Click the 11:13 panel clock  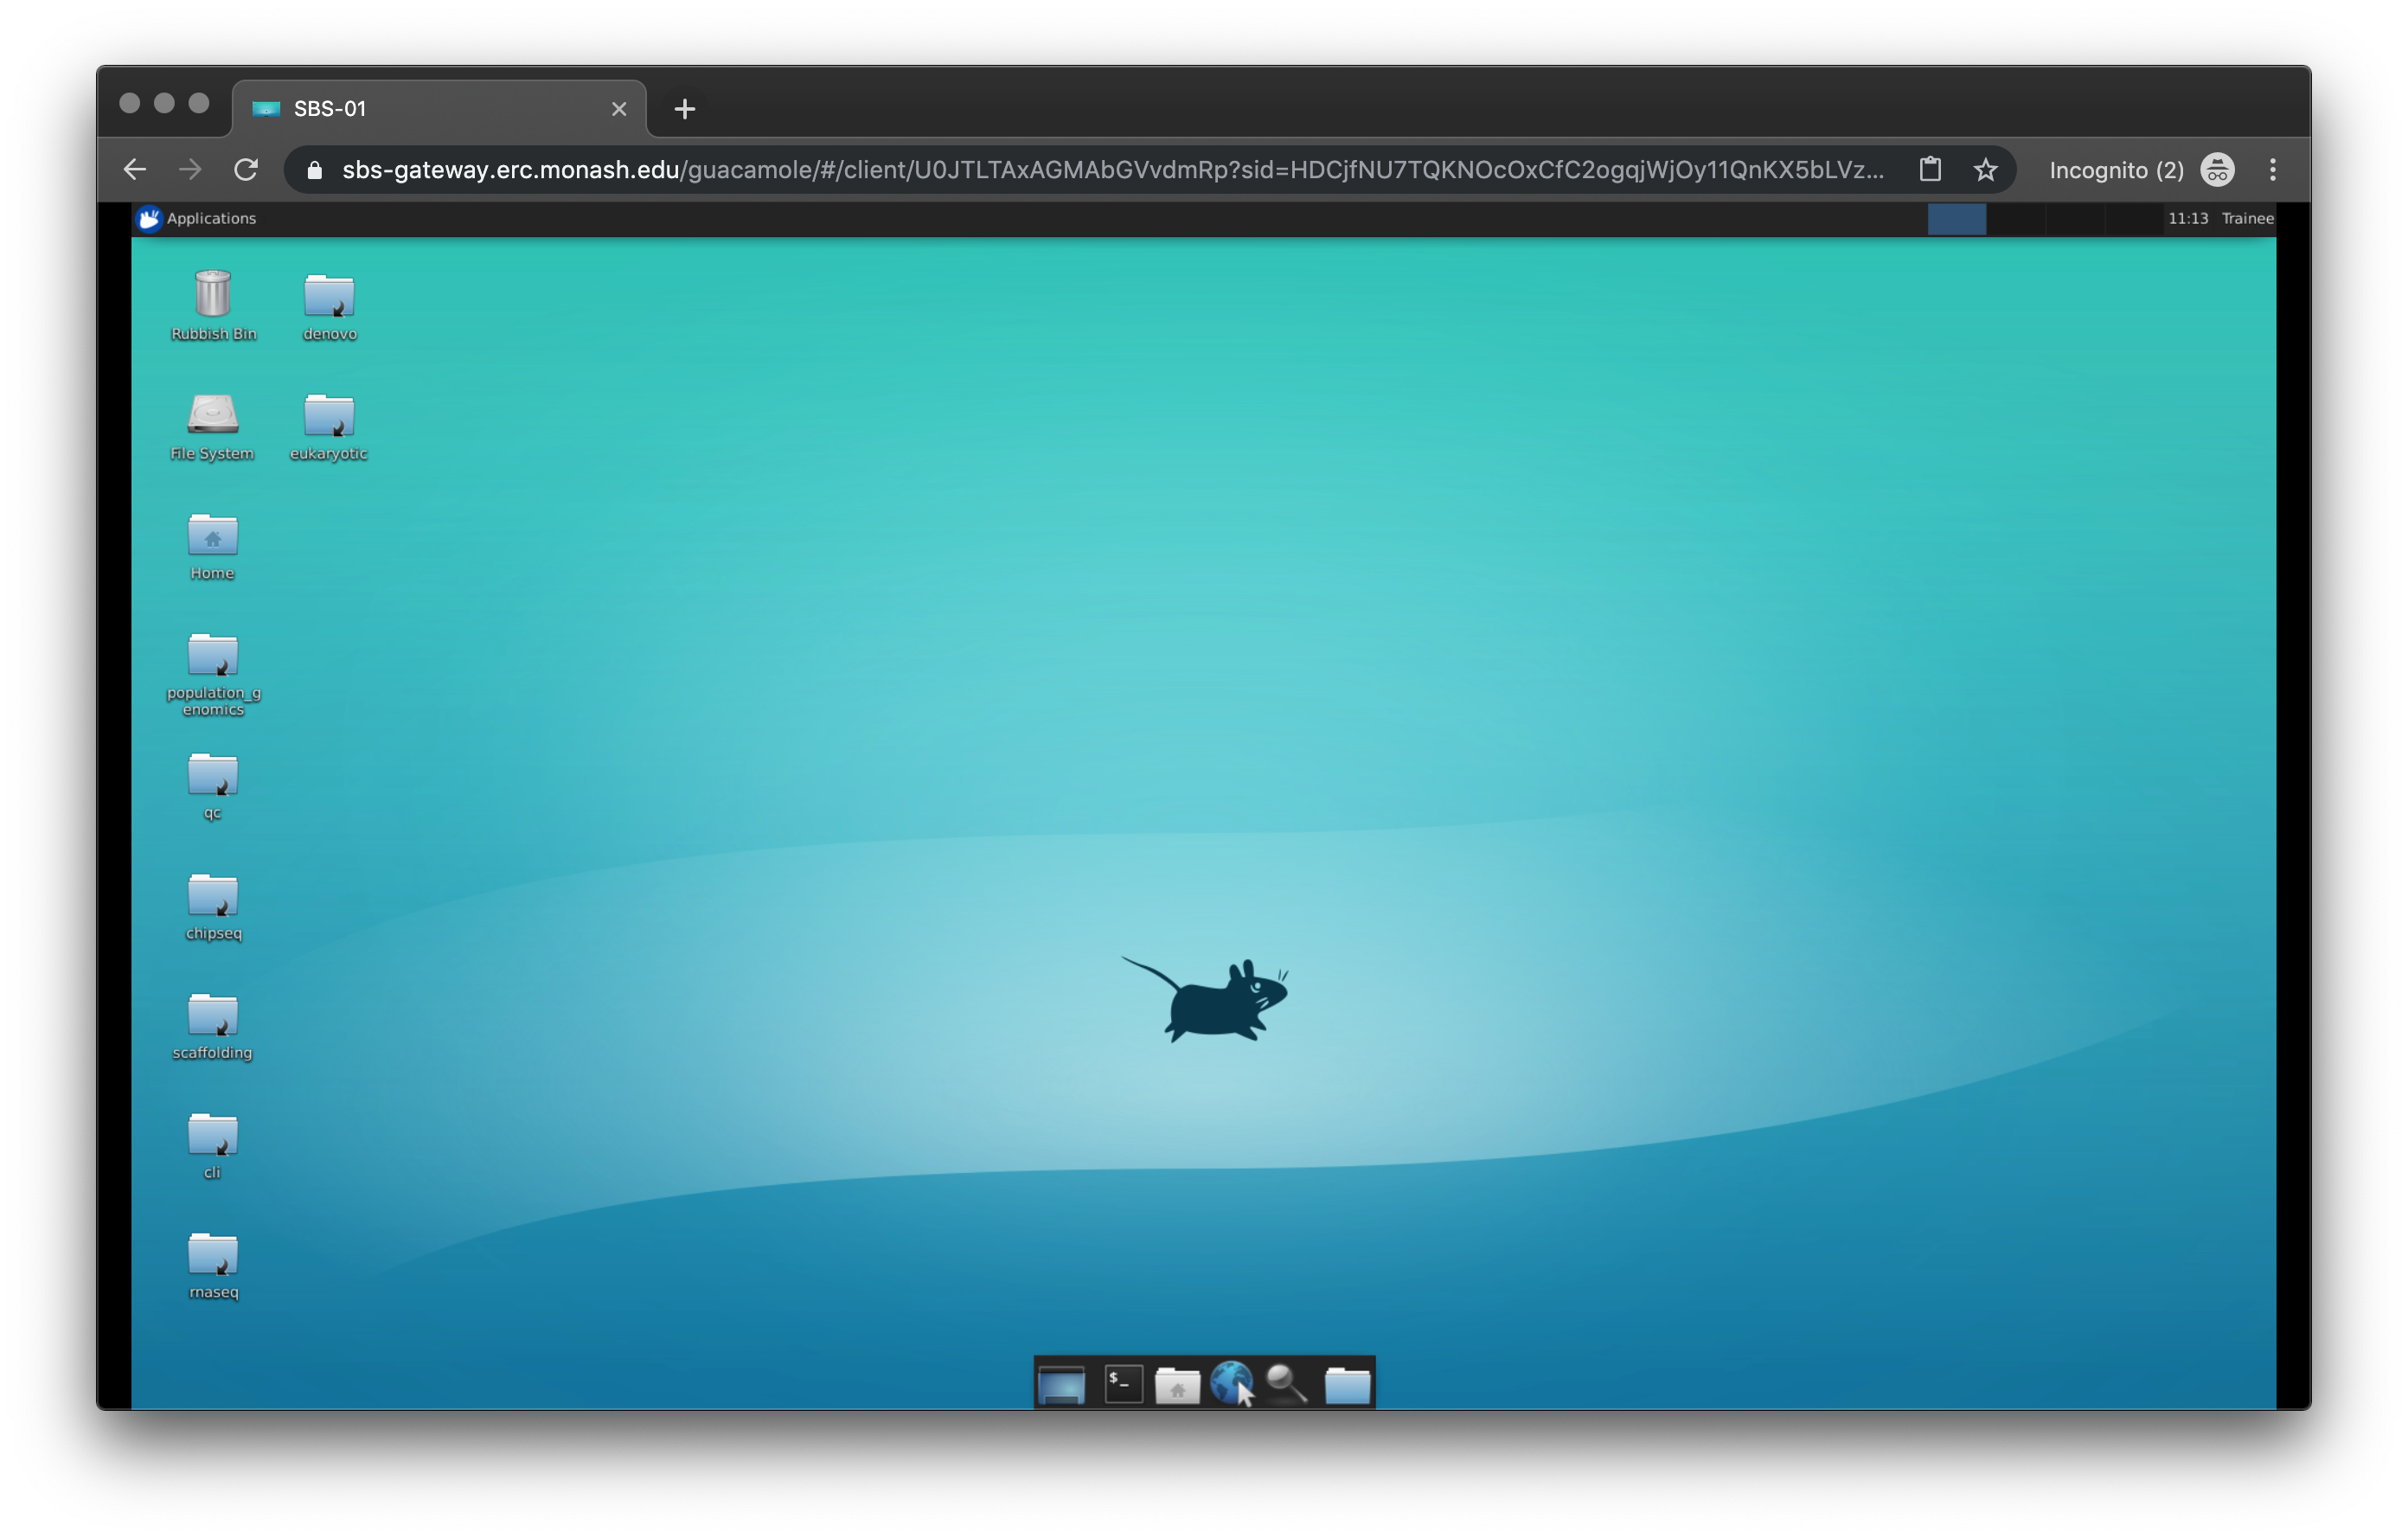tap(2188, 218)
